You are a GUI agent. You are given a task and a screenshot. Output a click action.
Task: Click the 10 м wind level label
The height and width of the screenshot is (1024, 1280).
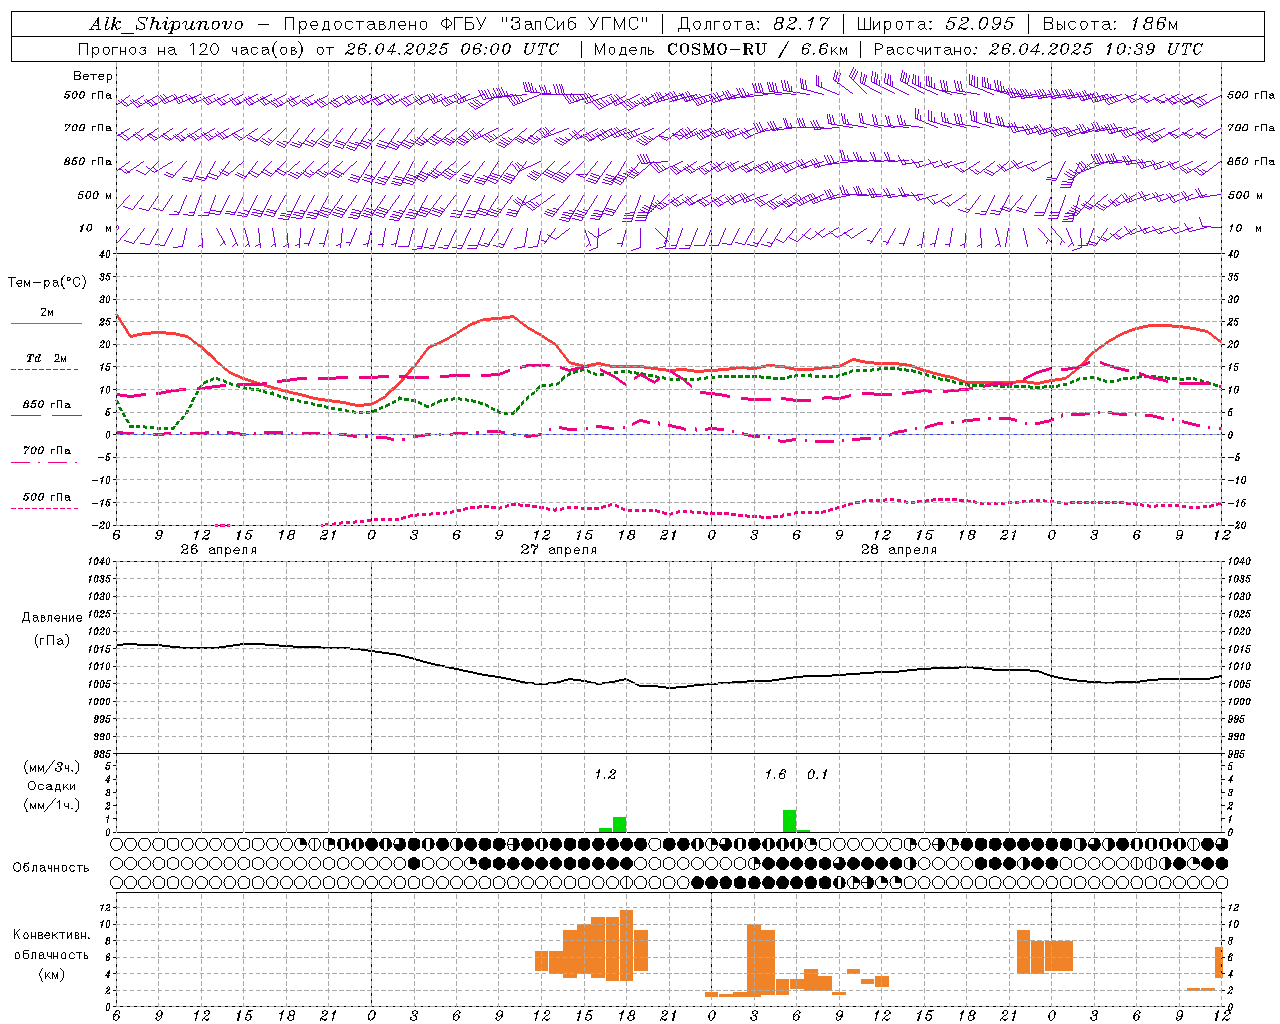pyautogui.click(x=96, y=228)
